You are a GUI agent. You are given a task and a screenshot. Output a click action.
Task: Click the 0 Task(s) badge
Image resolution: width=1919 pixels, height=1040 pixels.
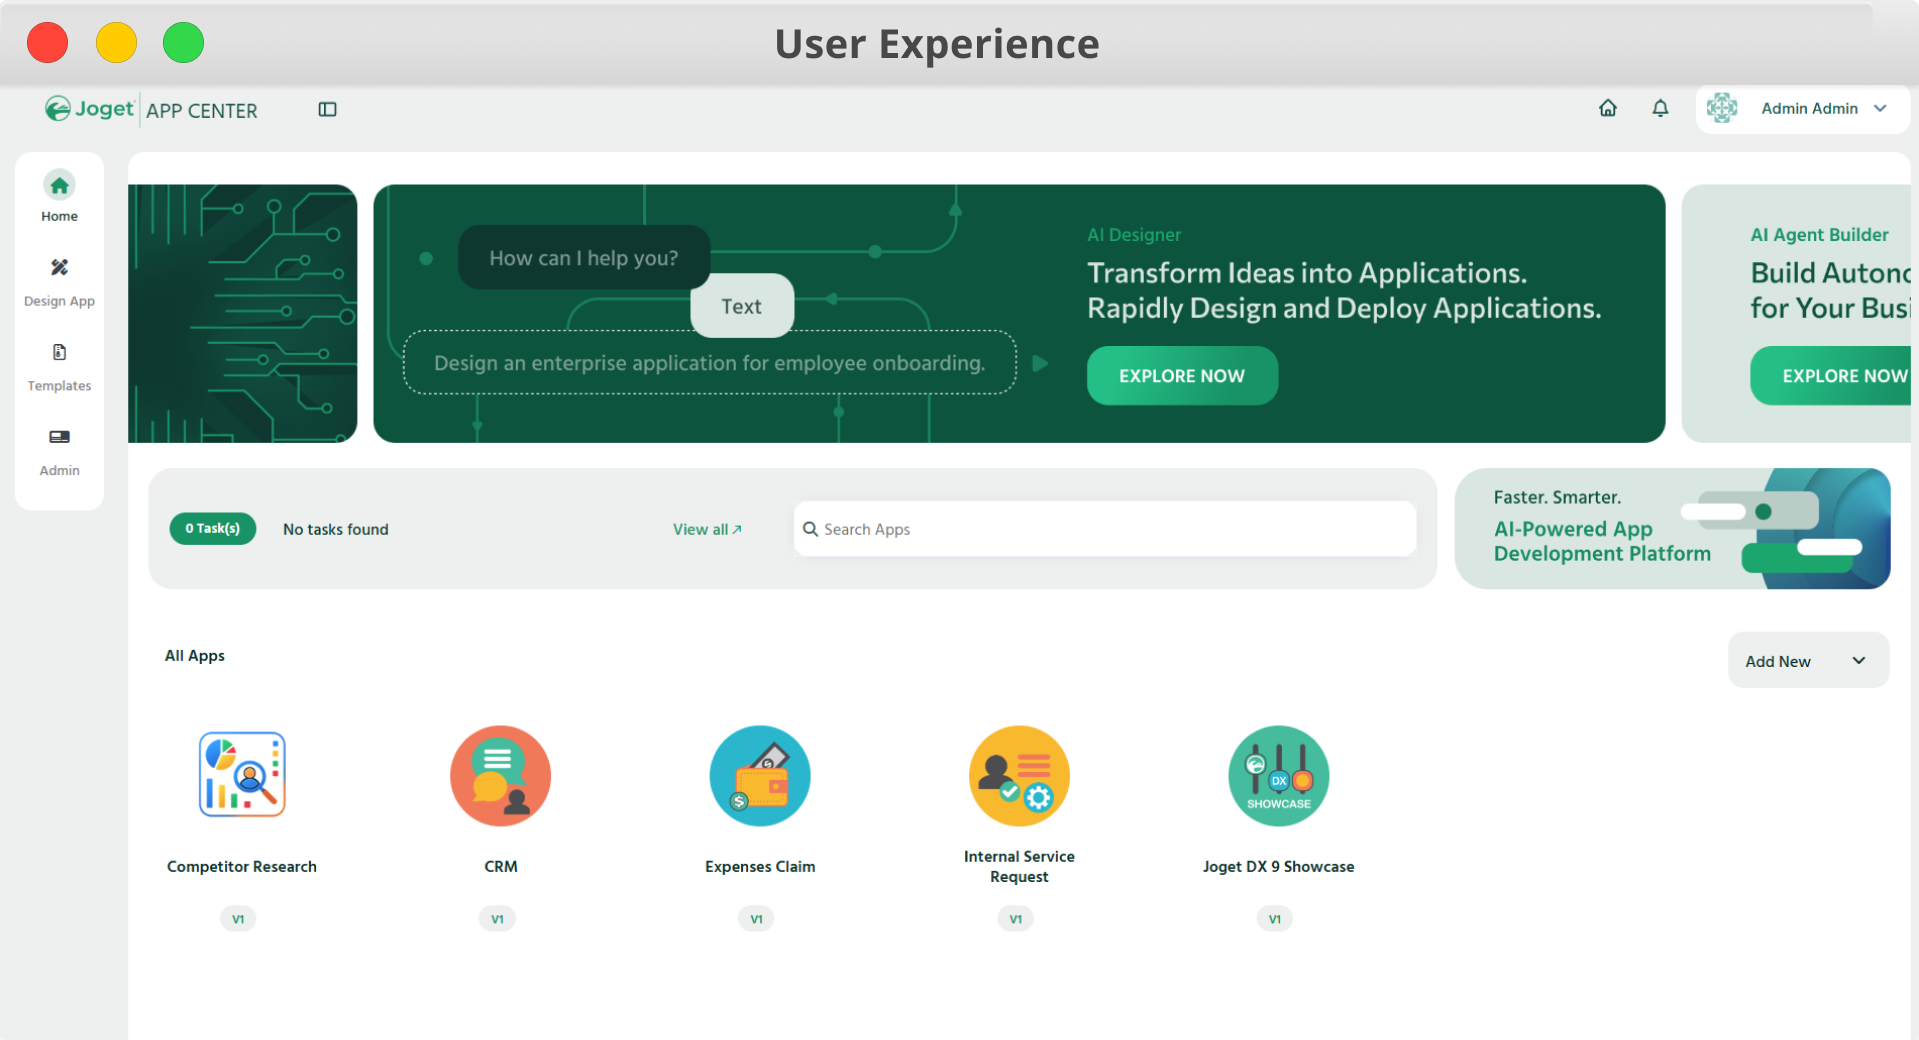point(212,528)
